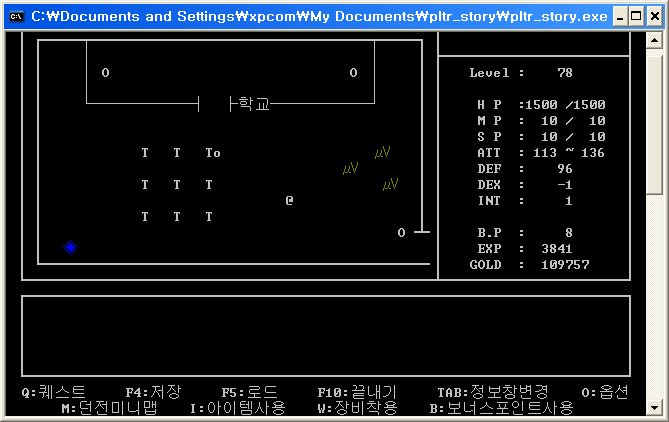Viewport: 669px width, 422px height.
Task: Click the INT 1 stat line
Action: point(525,201)
